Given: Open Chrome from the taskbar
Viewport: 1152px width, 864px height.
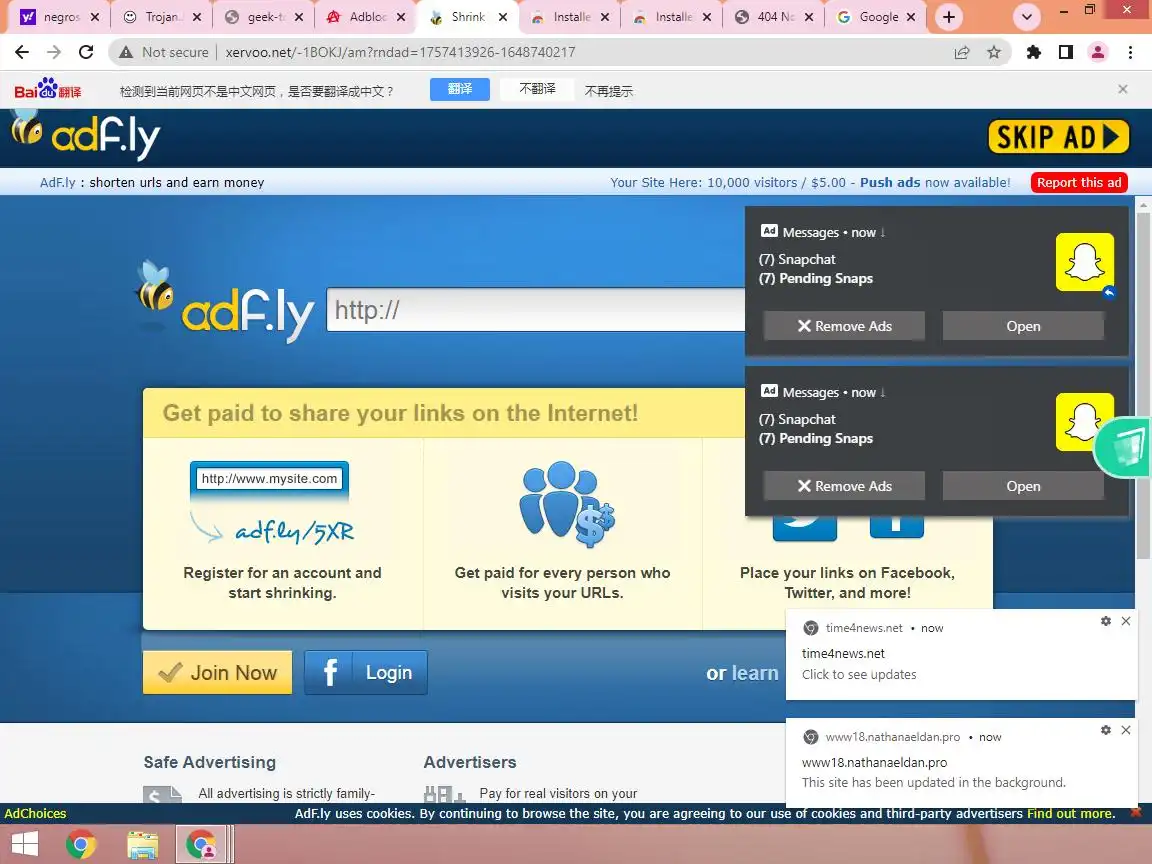Looking at the screenshot, I should [81, 844].
